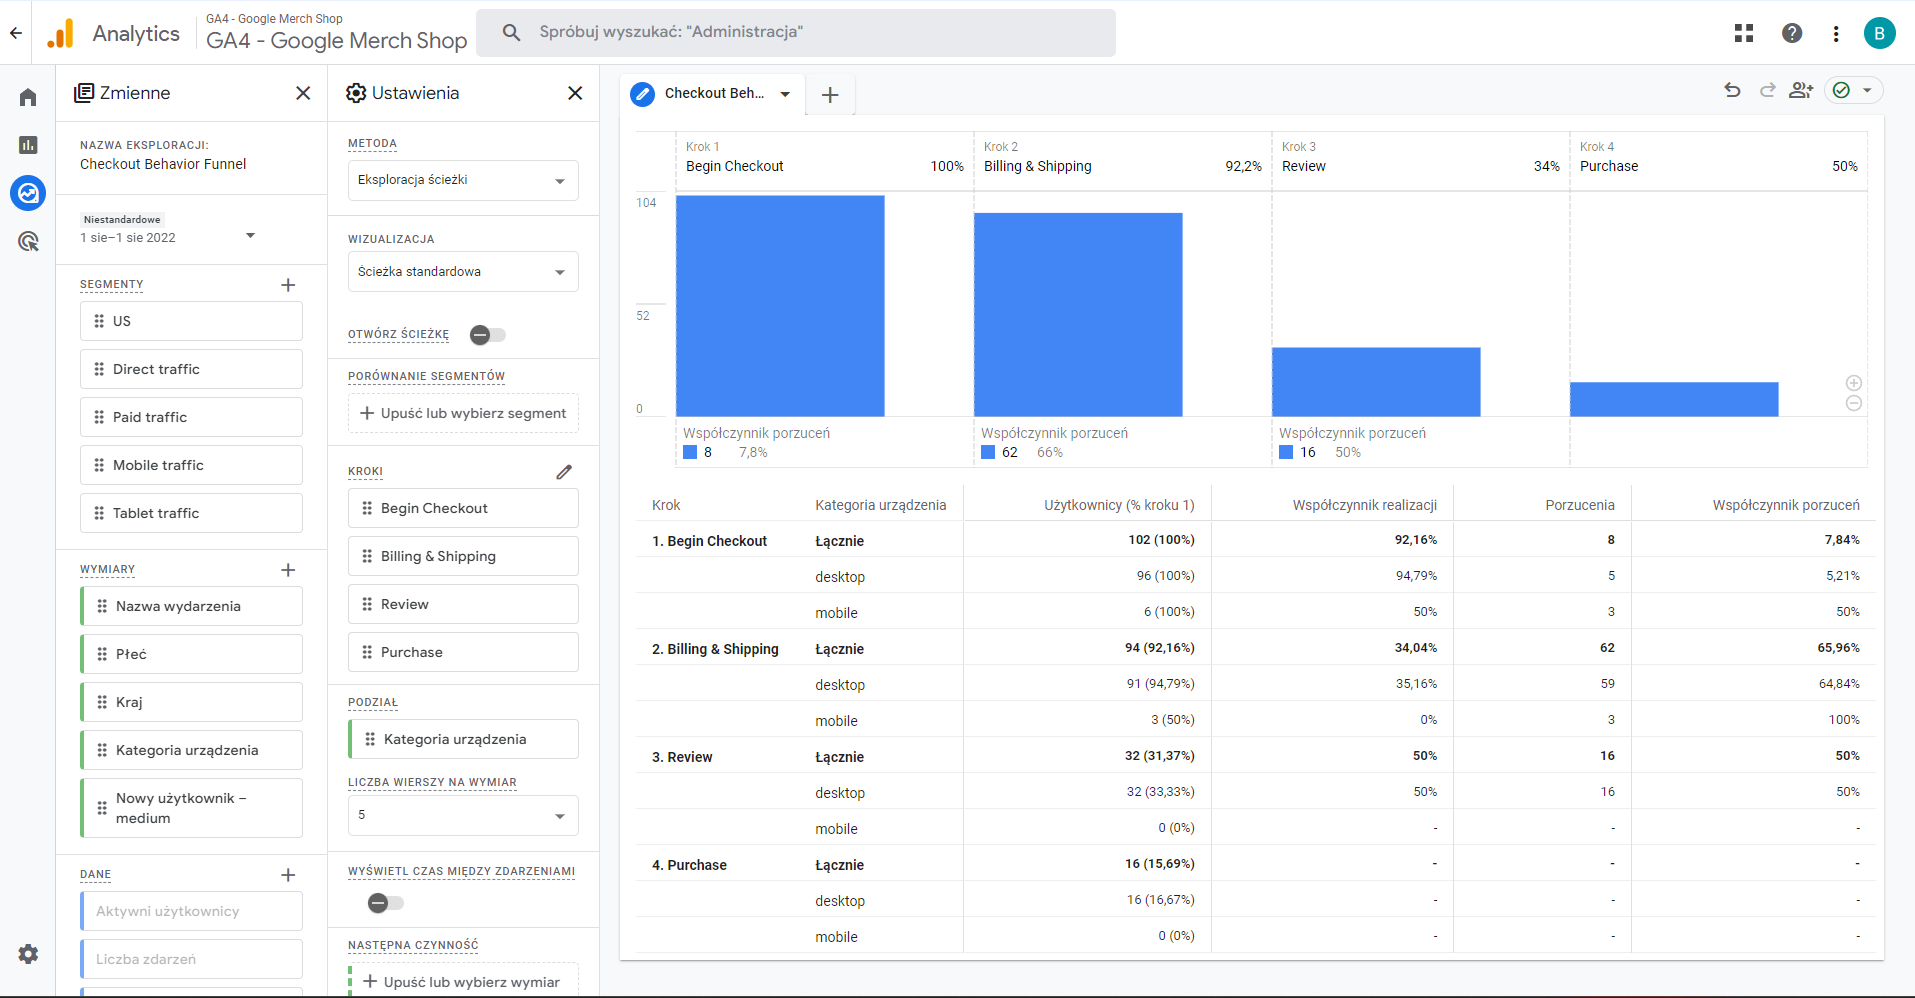Viewport: 1915px width, 998px height.
Task: Share the exploration with other users
Action: [1801, 90]
